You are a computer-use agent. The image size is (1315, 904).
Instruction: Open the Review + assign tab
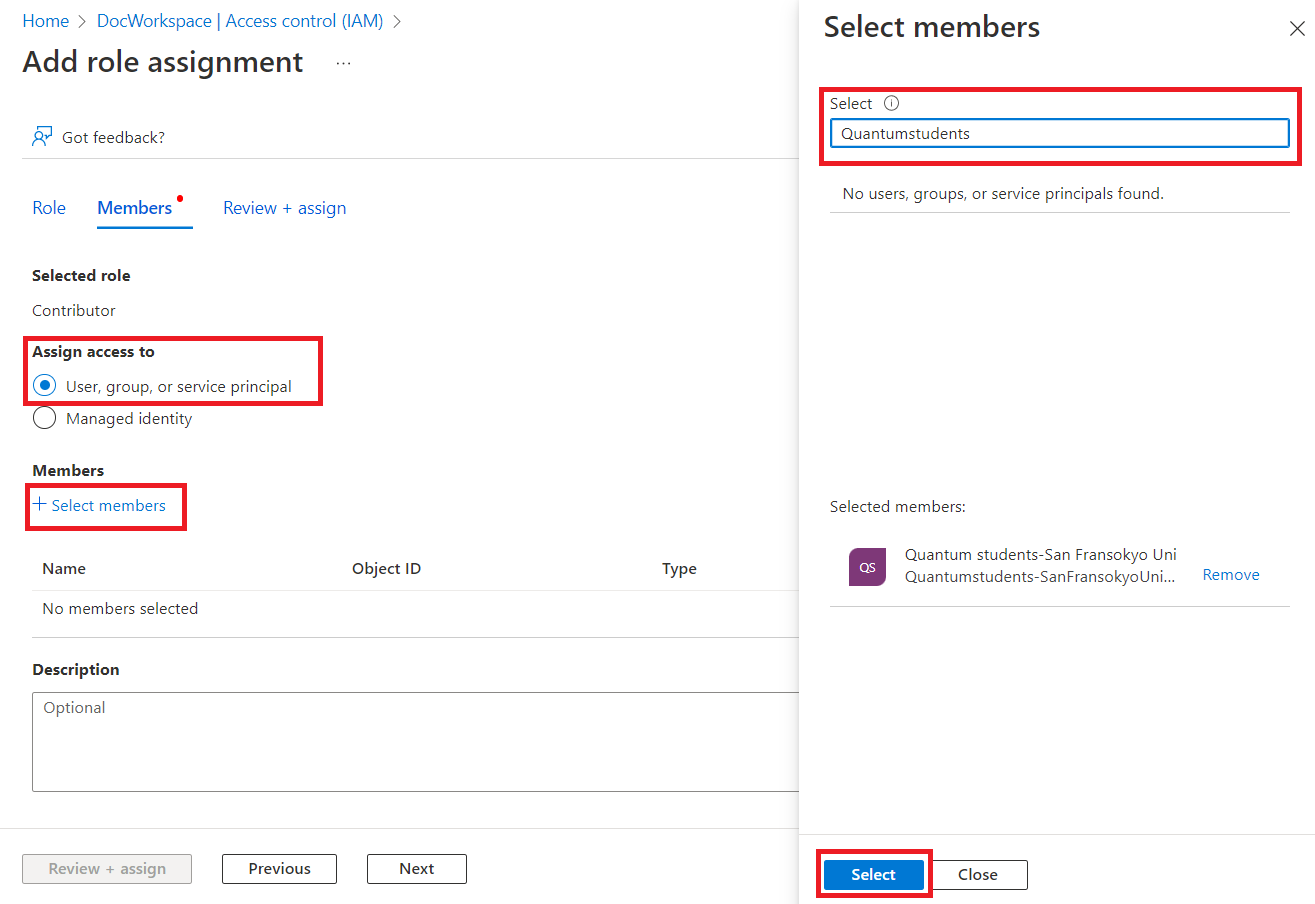click(284, 207)
